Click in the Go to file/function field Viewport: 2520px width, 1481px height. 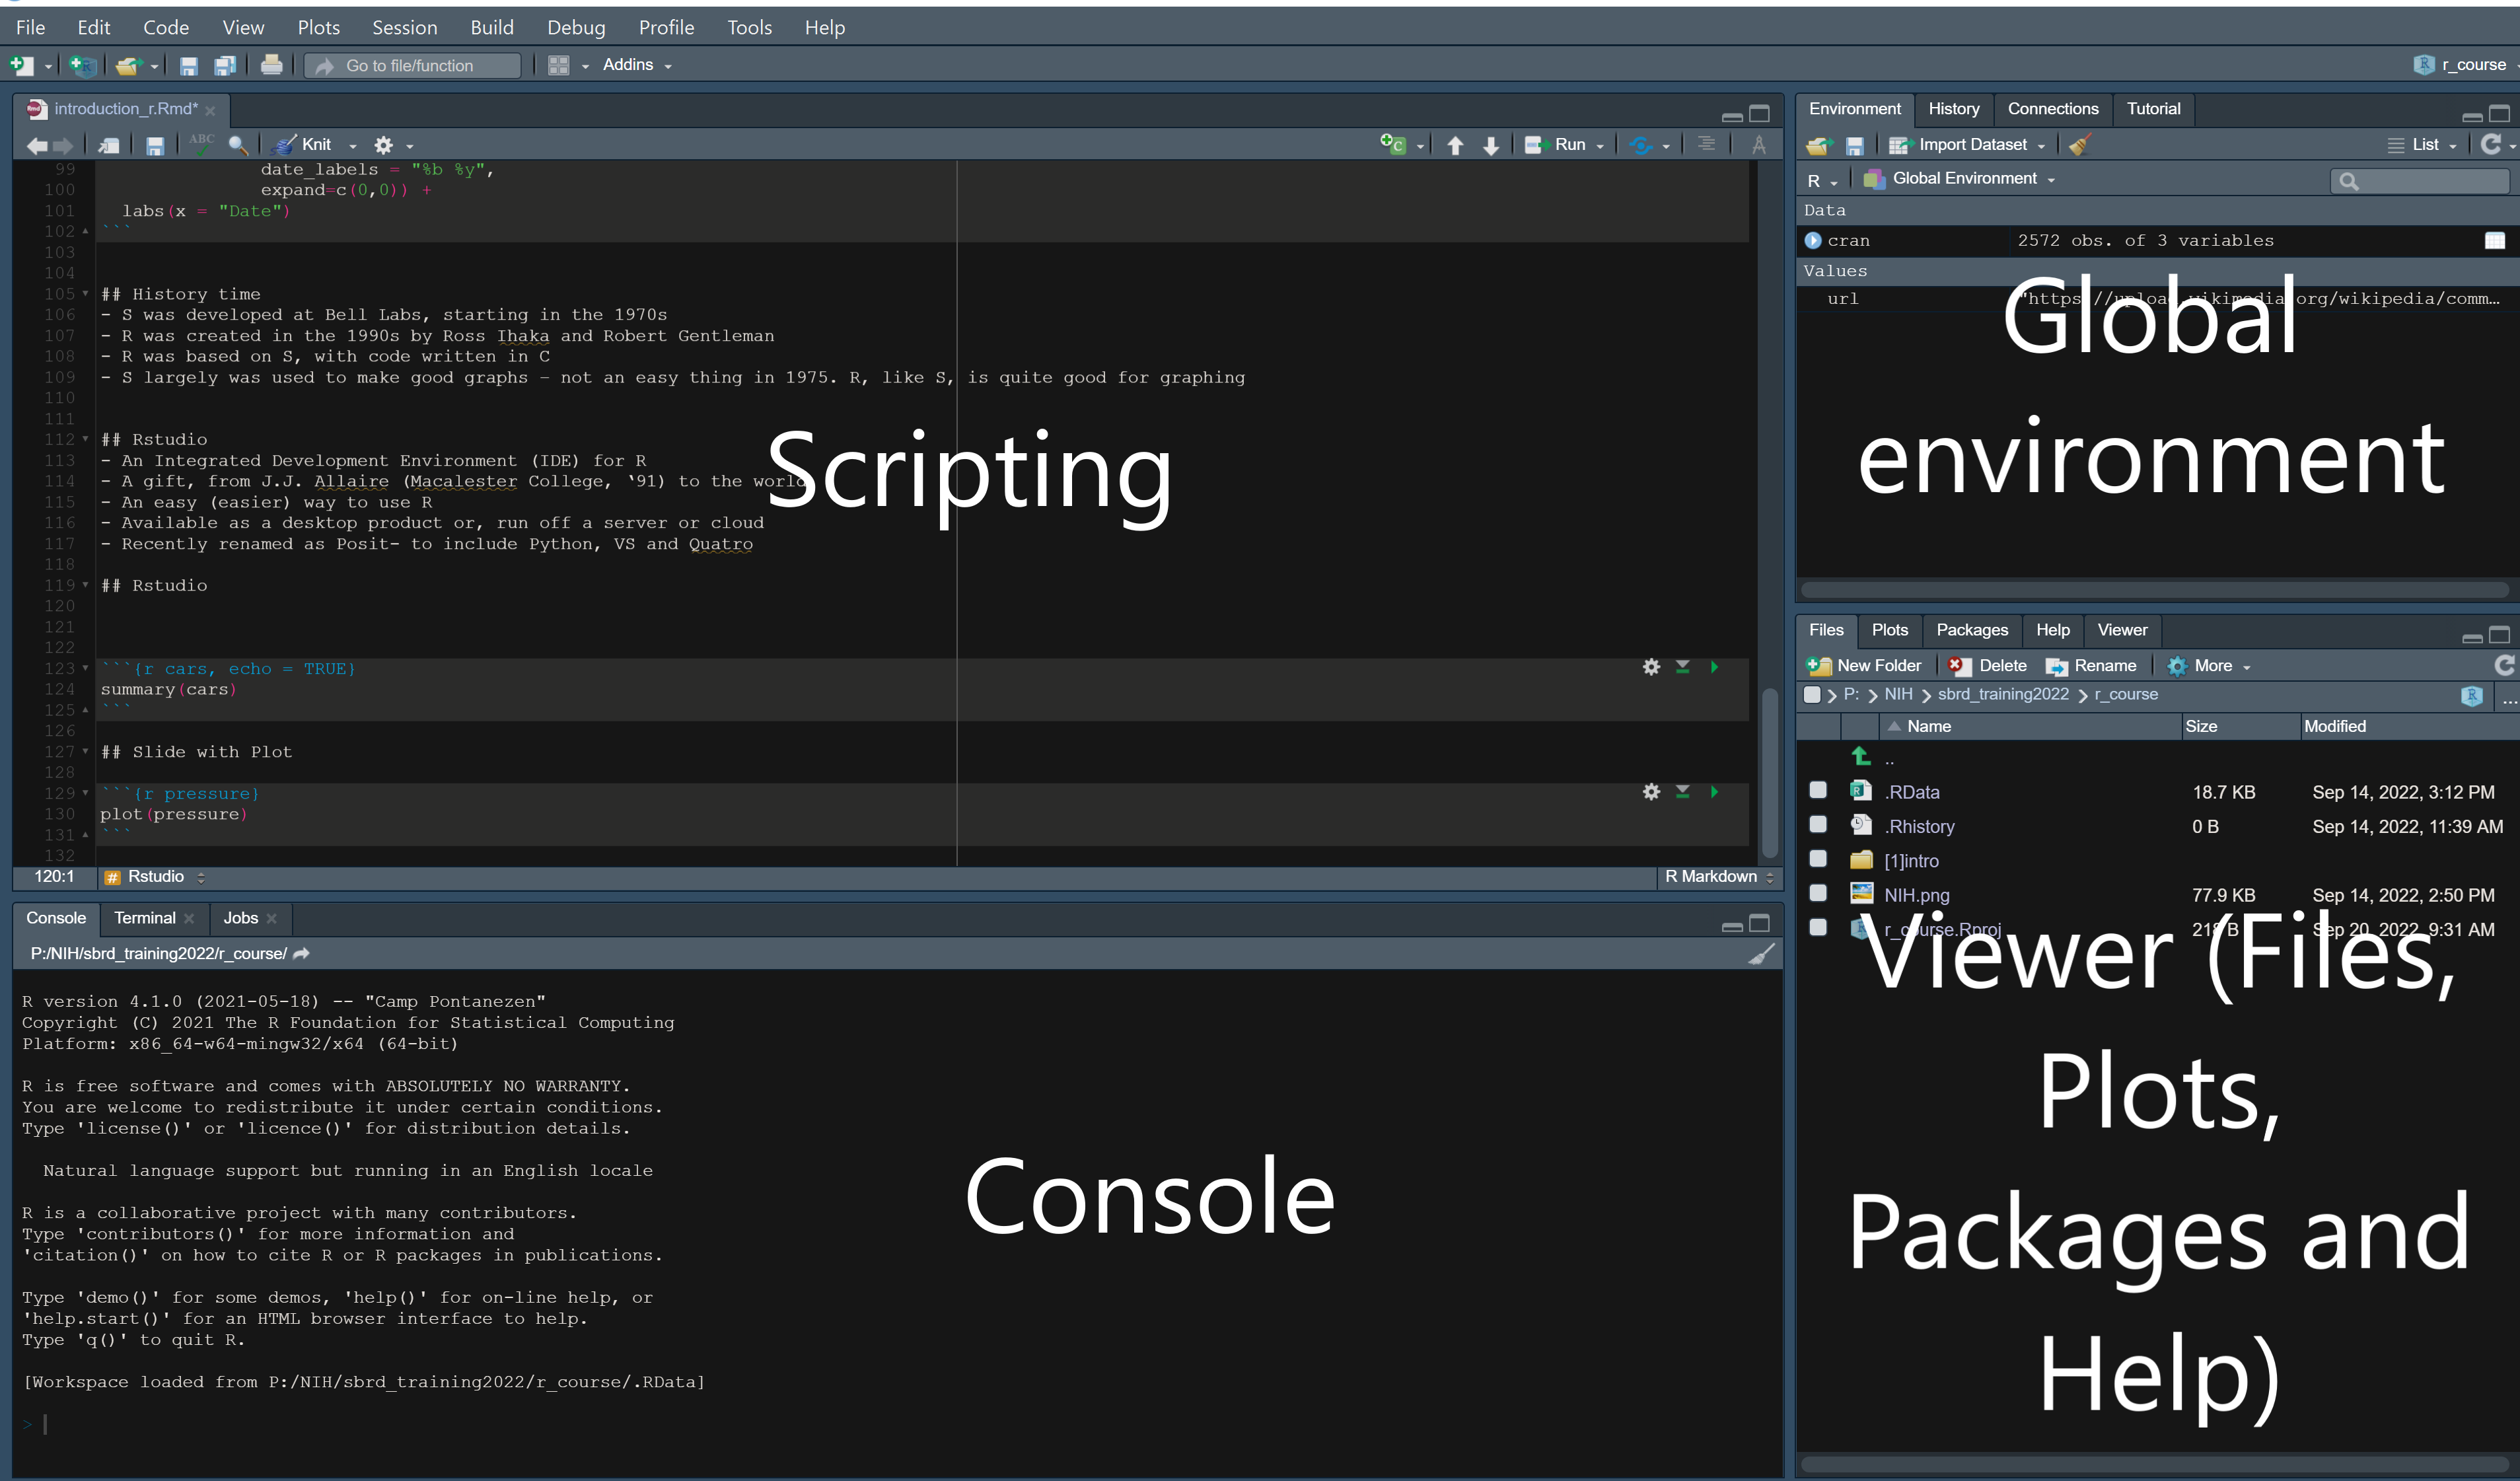(412, 66)
